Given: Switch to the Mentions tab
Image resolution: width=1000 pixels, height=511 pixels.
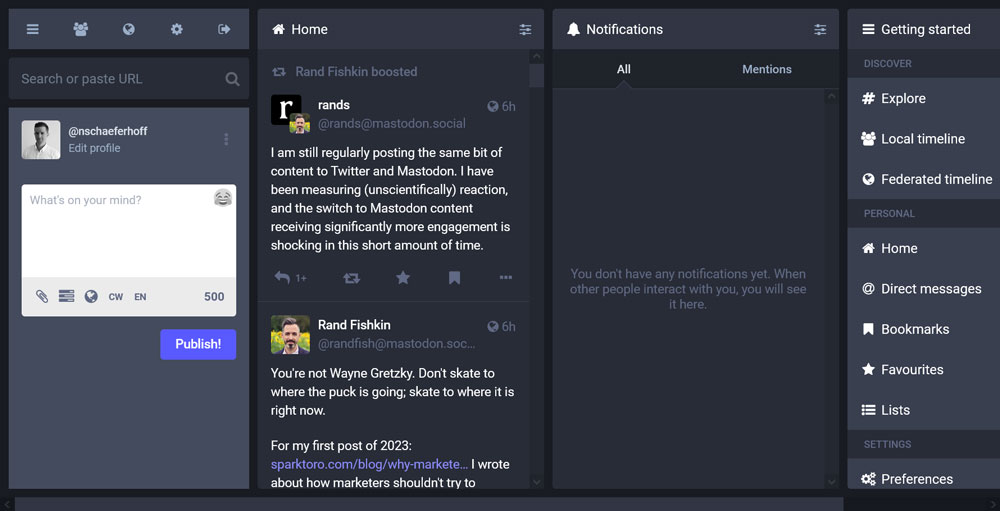Looking at the screenshot, I should (766, 69).
